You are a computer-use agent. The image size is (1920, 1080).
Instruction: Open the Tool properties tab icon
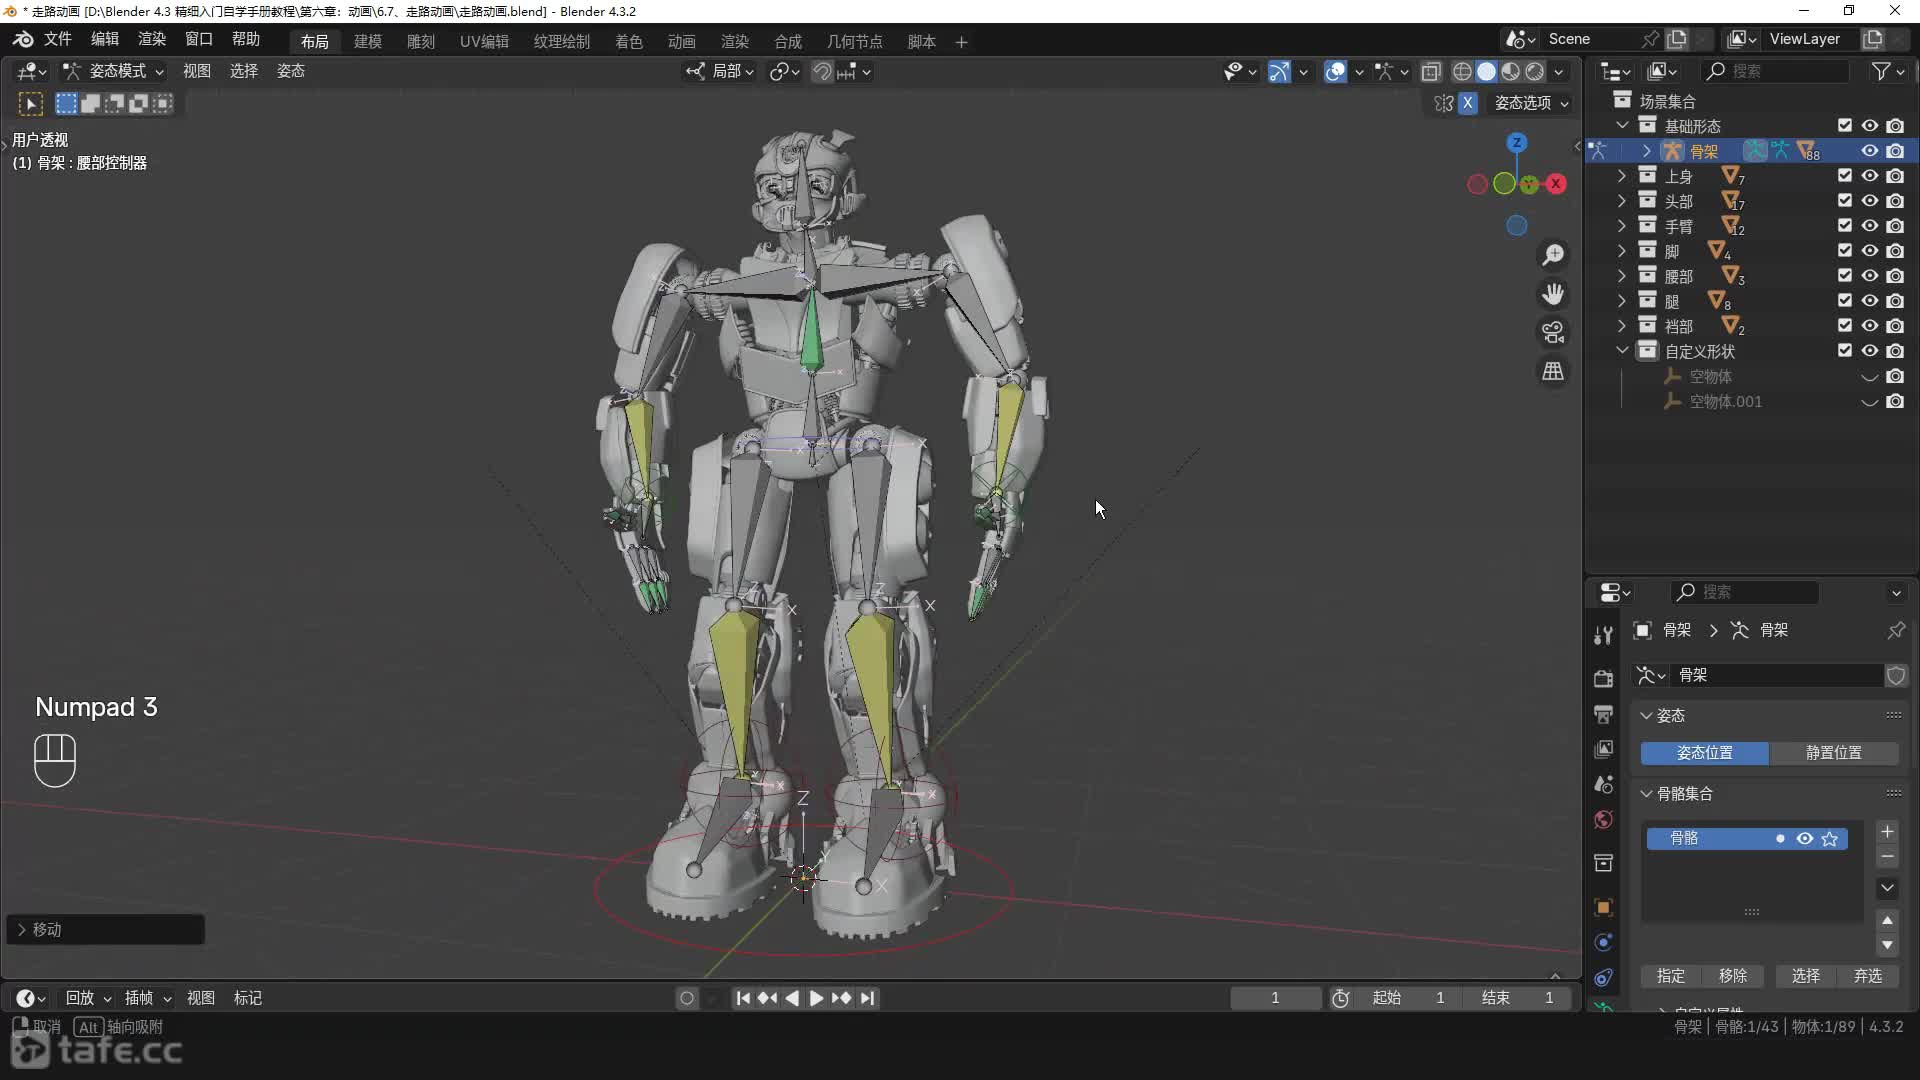coord(1603,635)
